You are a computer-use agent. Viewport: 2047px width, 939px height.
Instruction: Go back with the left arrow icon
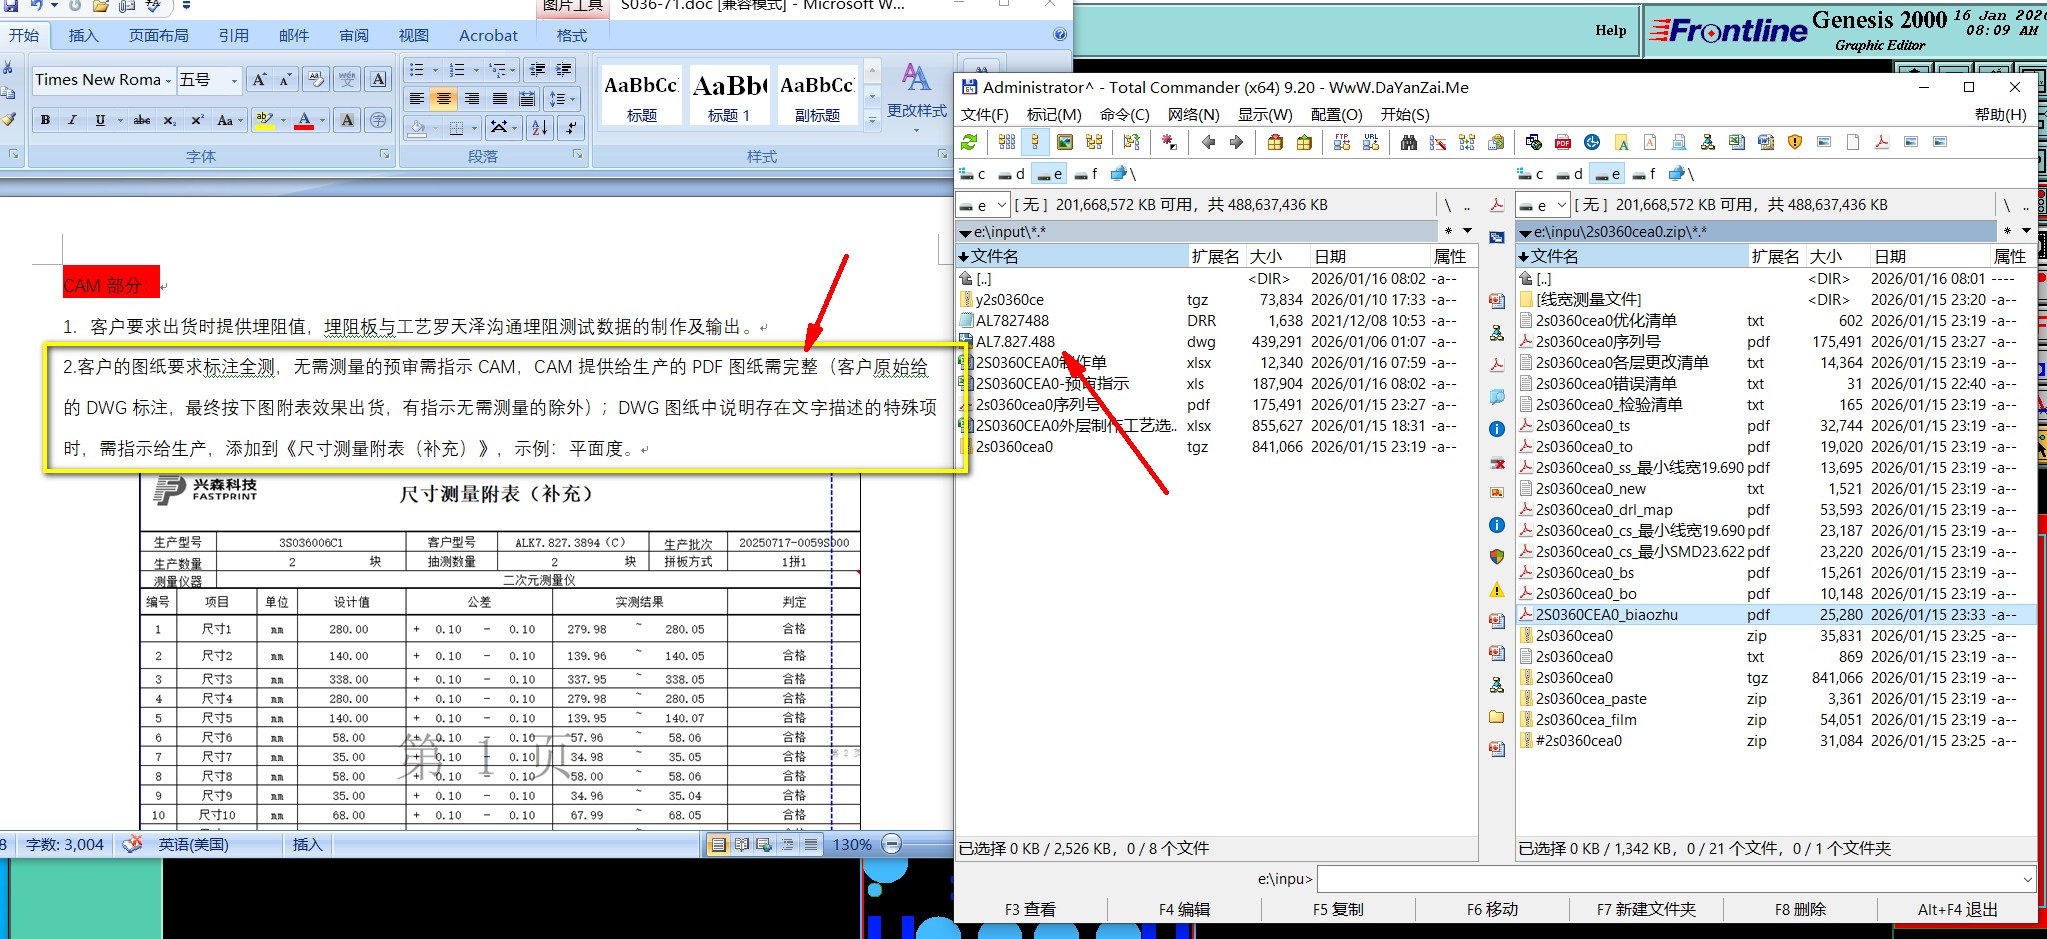coord(1208,142)
